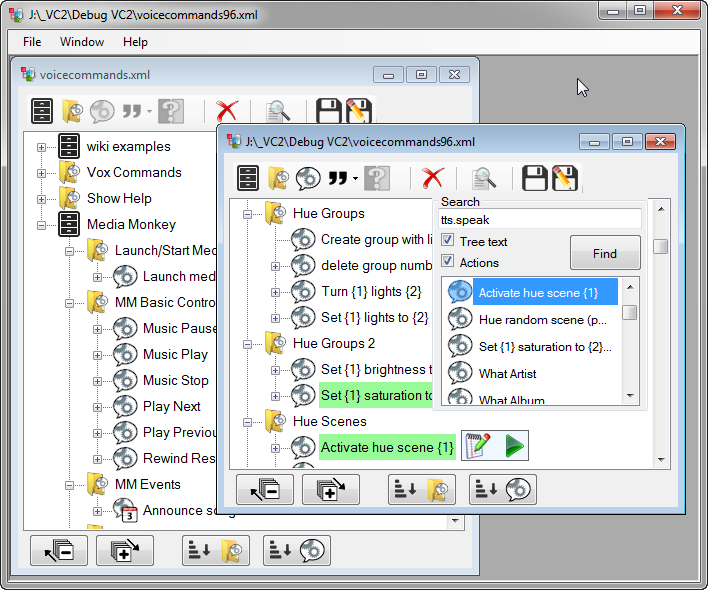
Task: Click collapse-all button in voicecommands96 window
Action: coord(265,489)
